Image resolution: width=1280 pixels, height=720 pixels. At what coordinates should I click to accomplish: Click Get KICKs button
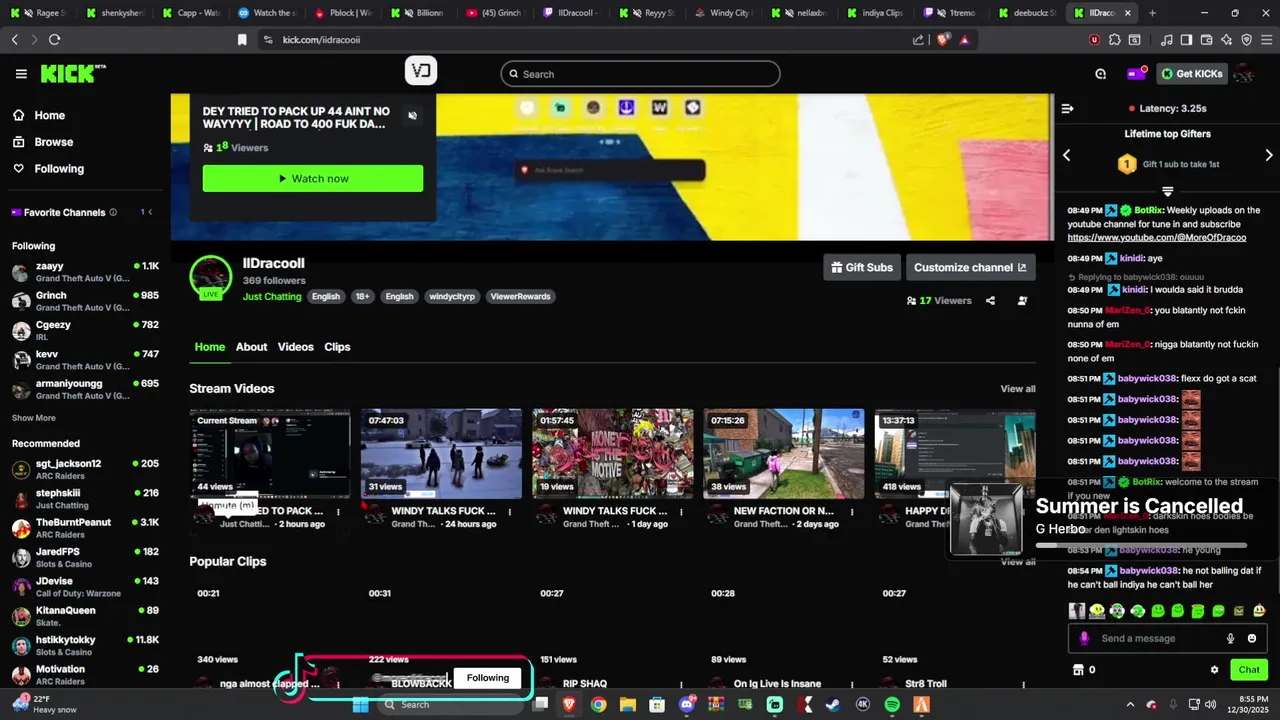pyautogui.click(x=1192, y=73)
